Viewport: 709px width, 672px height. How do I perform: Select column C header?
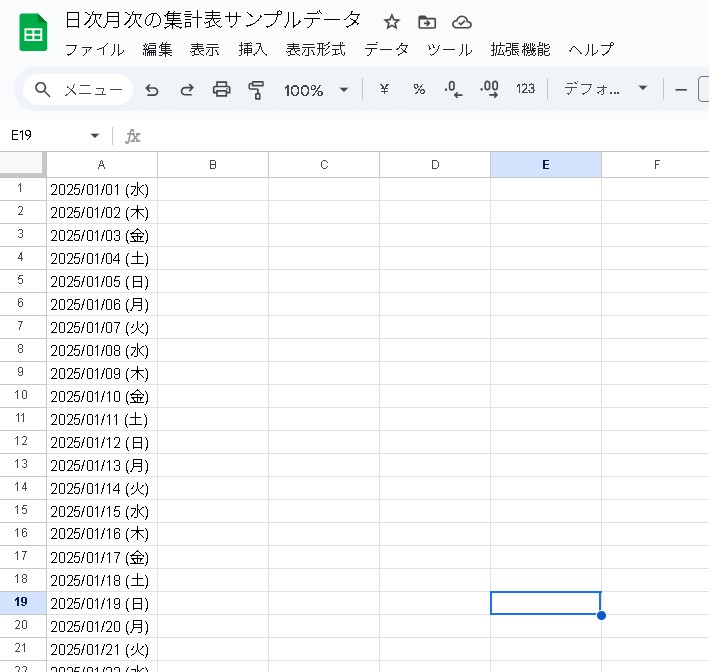324,165
